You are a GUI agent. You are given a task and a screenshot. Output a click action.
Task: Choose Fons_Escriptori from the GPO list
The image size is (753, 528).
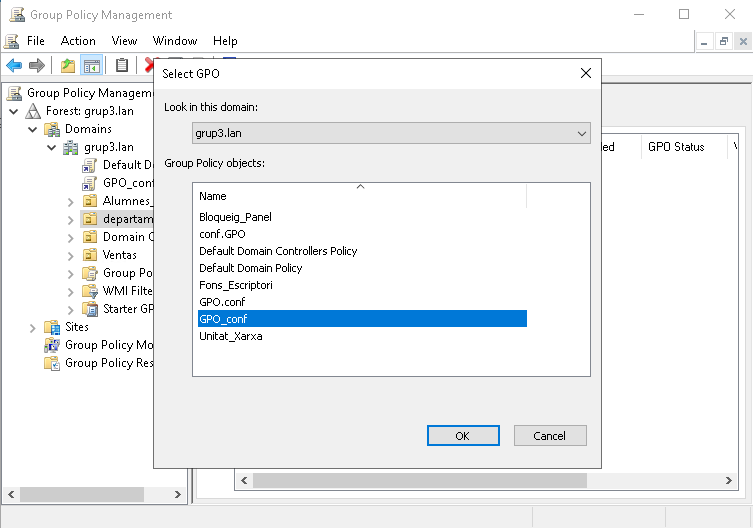236,285
